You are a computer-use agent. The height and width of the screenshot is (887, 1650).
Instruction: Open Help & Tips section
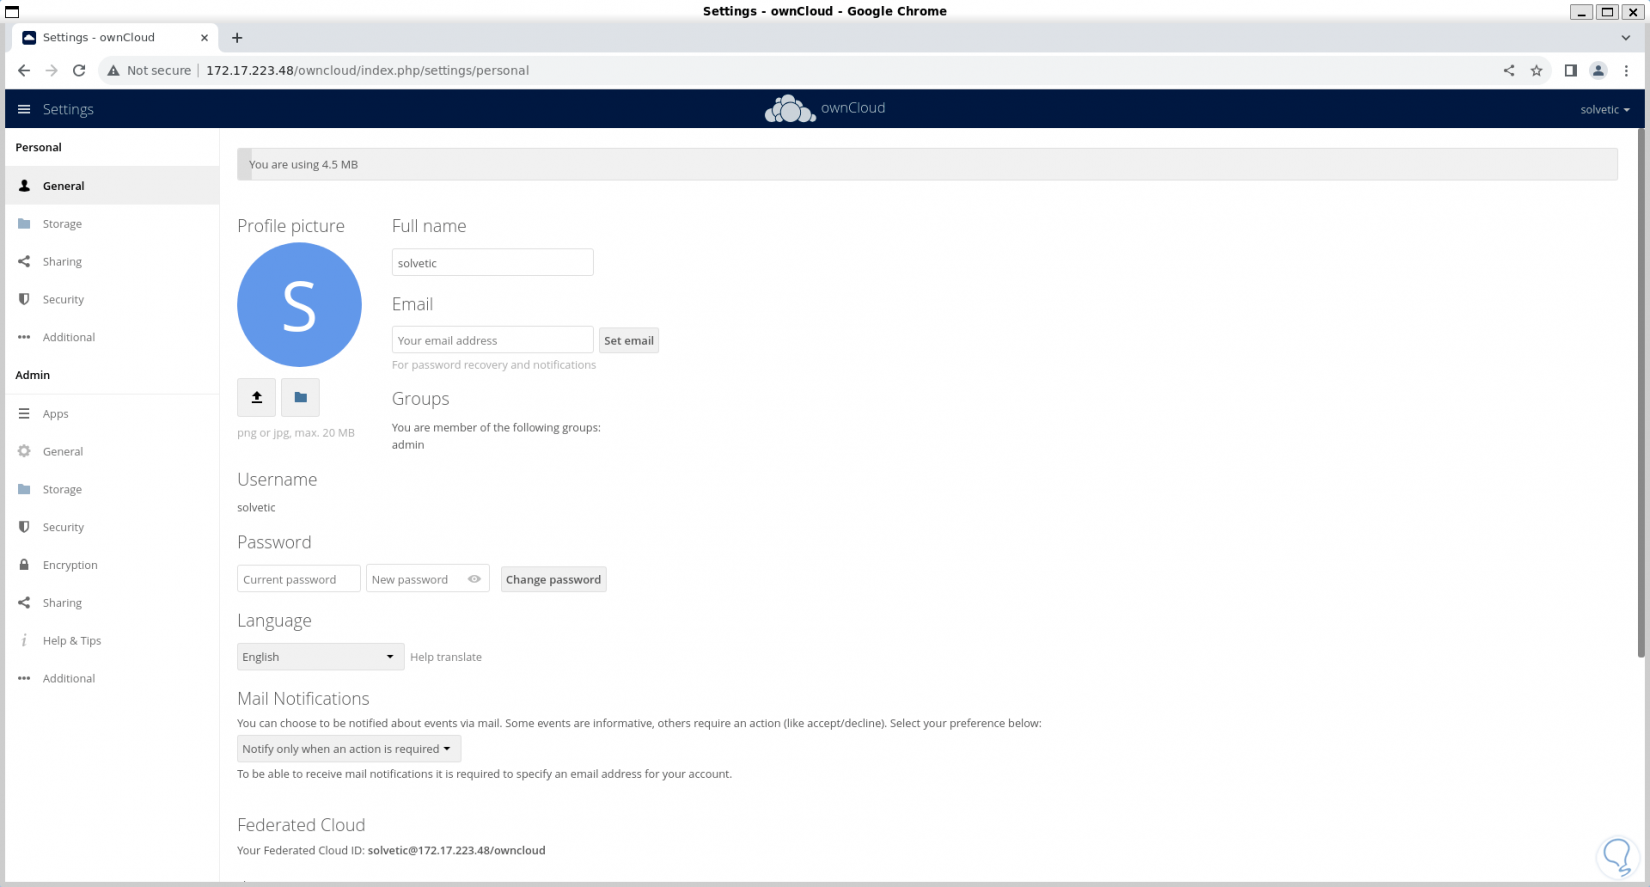112,641
